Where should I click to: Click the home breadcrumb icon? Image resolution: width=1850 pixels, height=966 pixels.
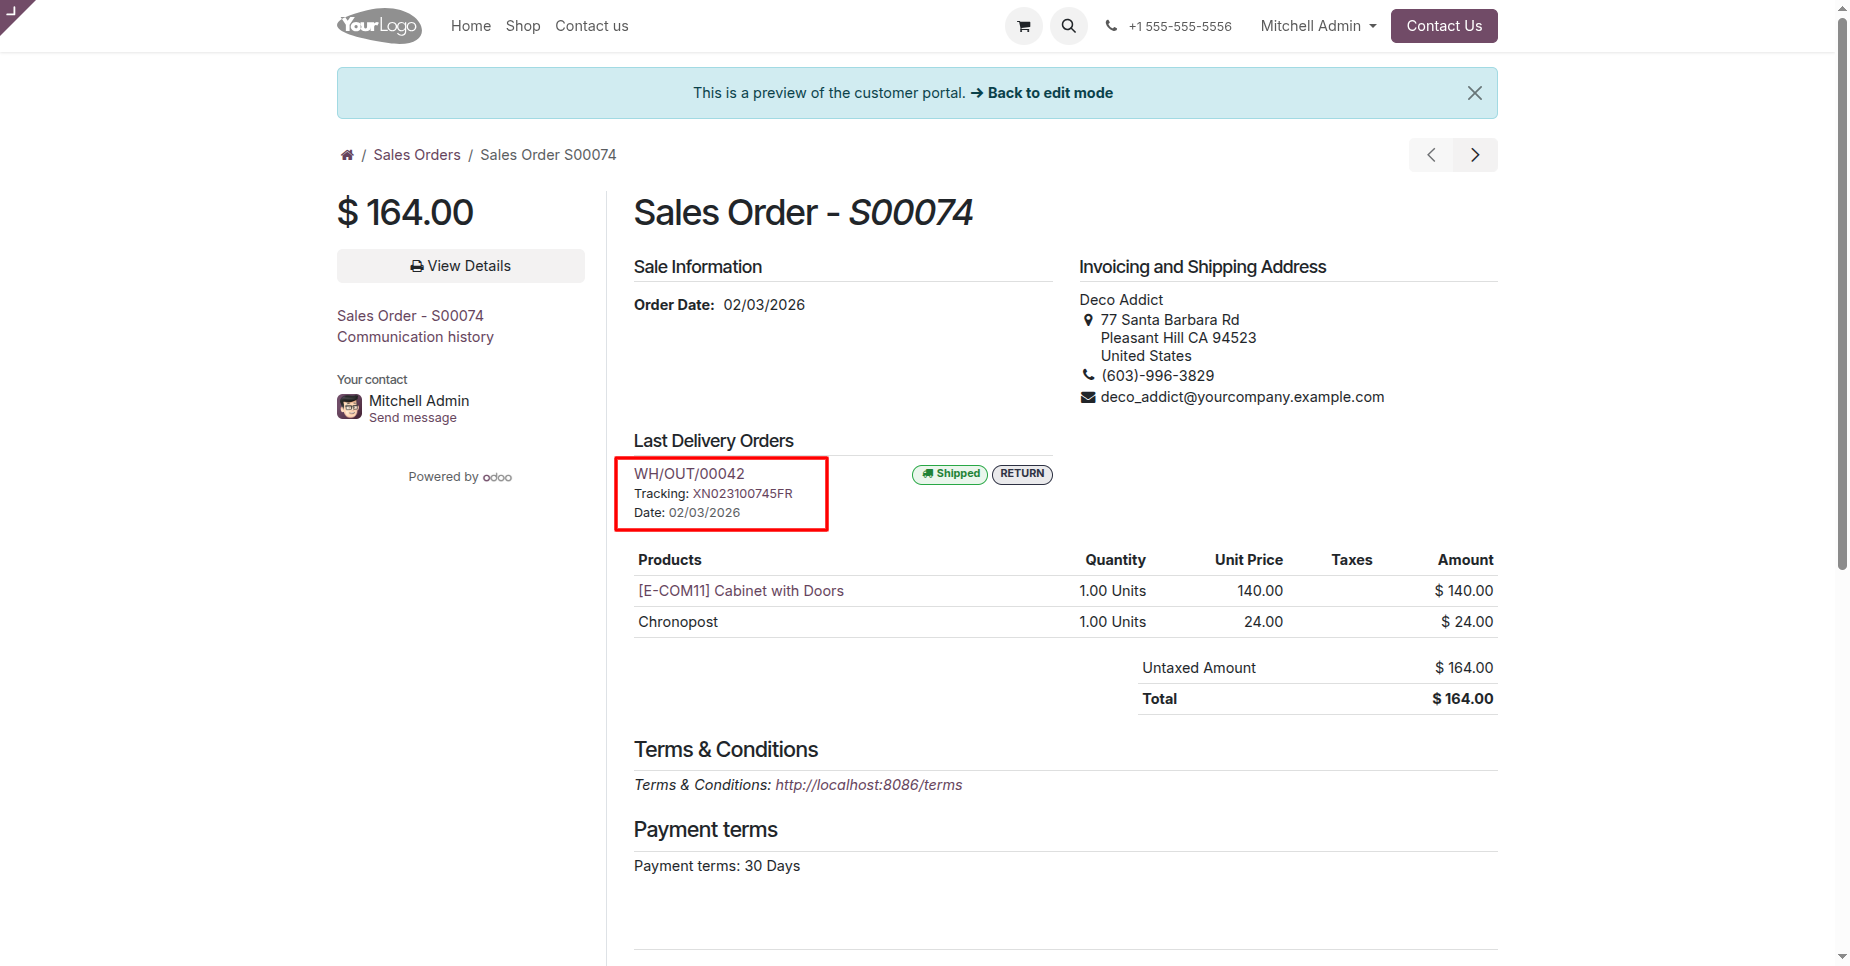[x=347, y=155]
